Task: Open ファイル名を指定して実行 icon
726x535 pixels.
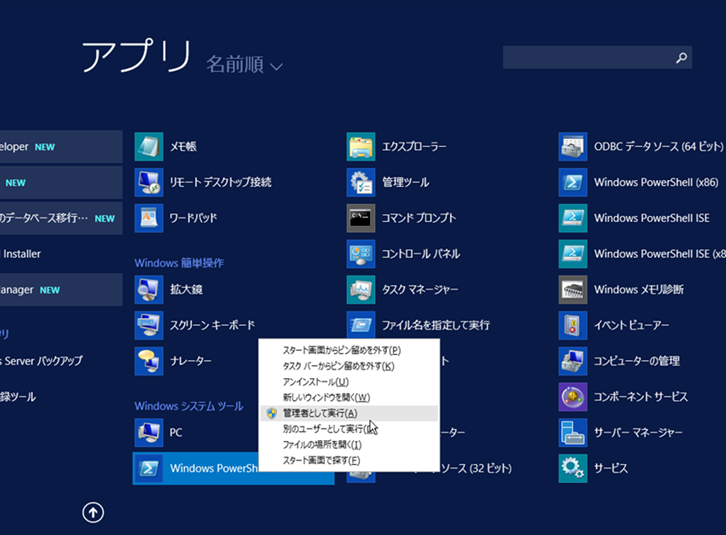Action: (361, 325)
